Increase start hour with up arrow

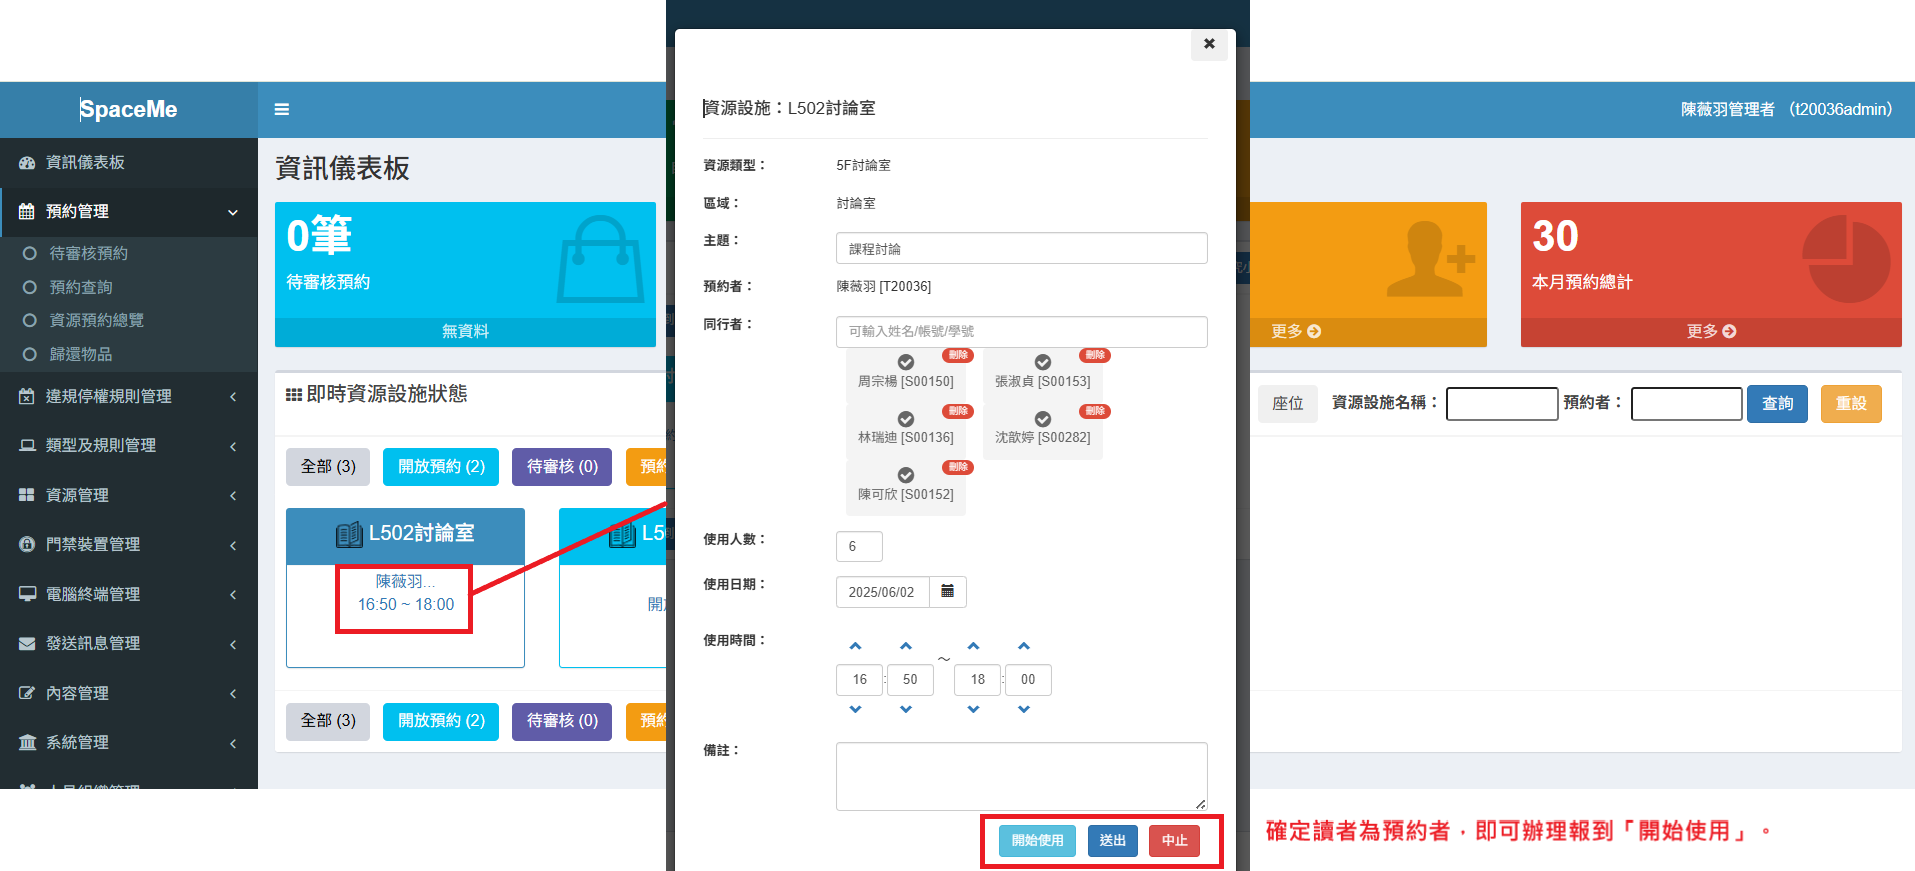click(855, 646)
